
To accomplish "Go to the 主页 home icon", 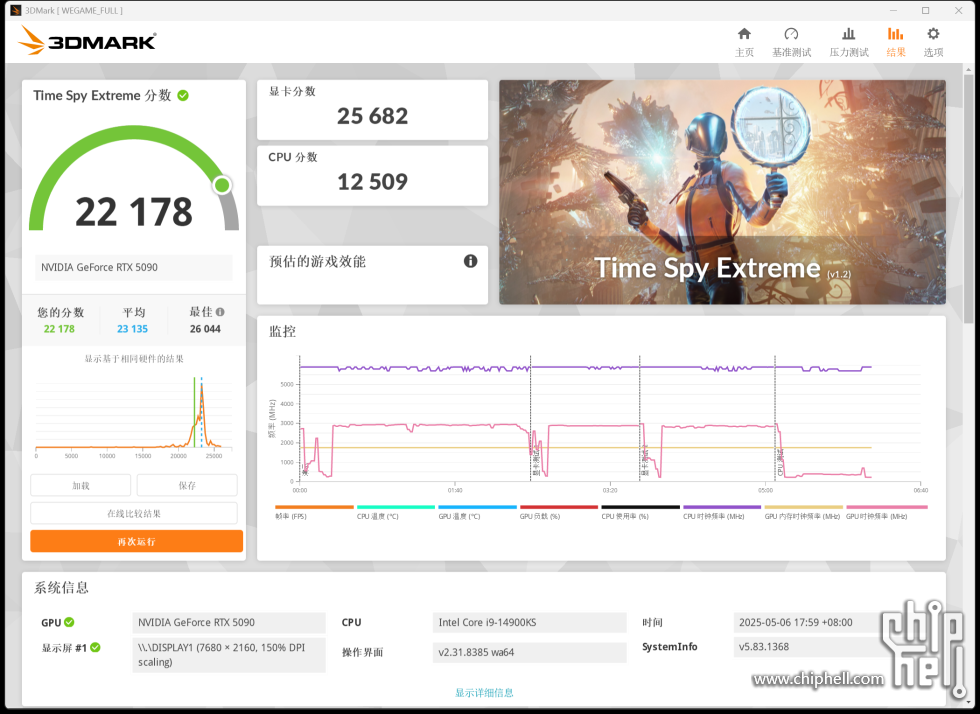I will pyautogui.click(x=744, y=34).
